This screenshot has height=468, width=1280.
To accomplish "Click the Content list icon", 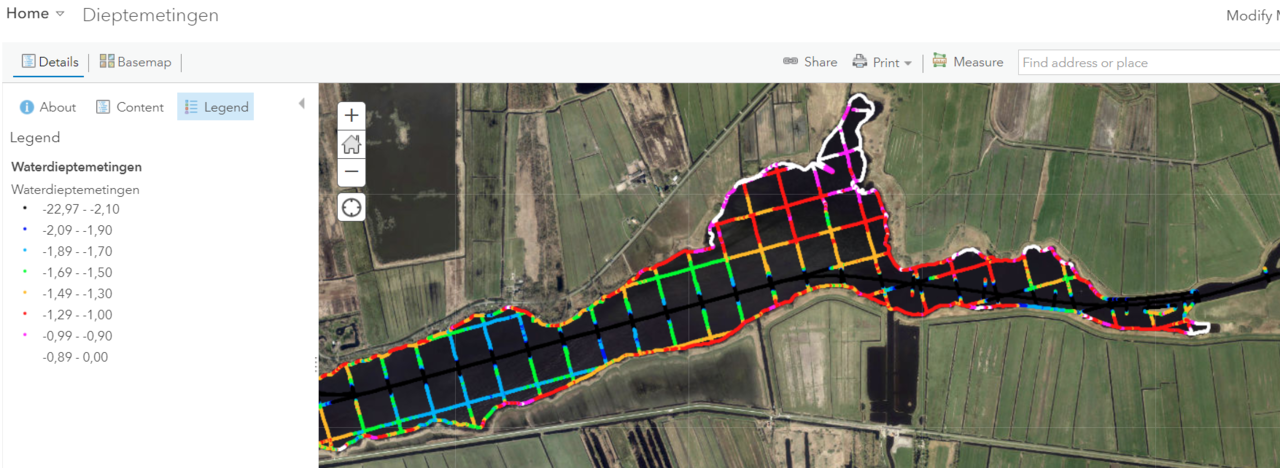I will click(103, 107).
